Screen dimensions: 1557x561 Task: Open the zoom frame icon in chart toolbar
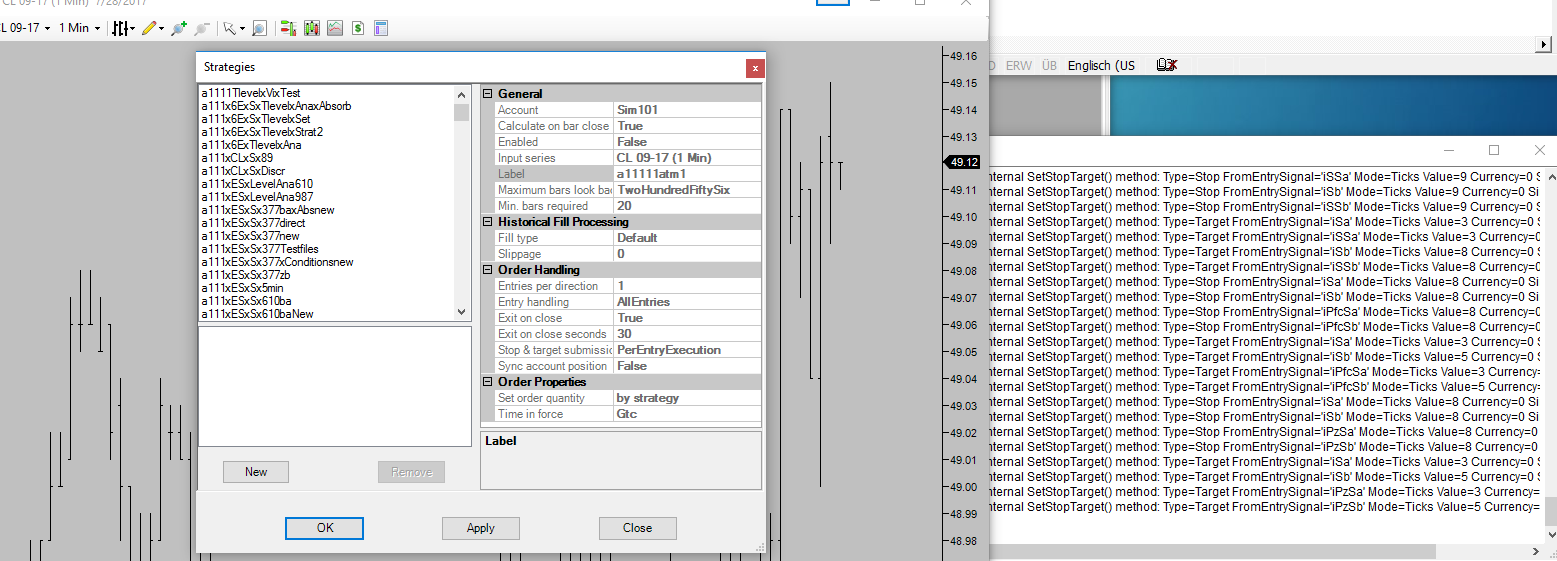pos(259,28)
